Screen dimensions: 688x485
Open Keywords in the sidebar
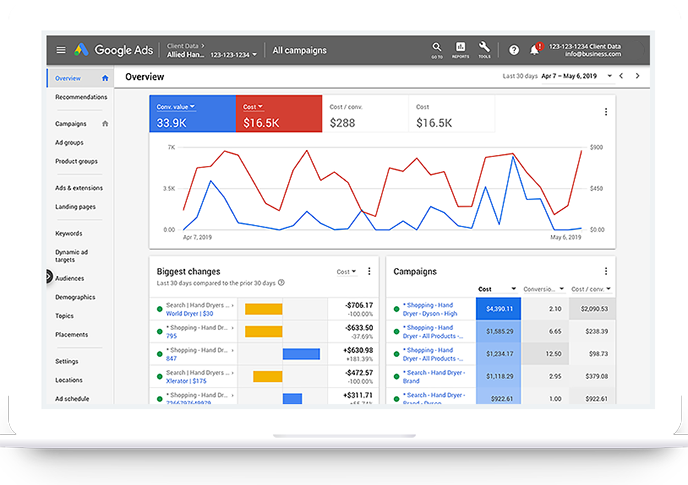(69, 234)
